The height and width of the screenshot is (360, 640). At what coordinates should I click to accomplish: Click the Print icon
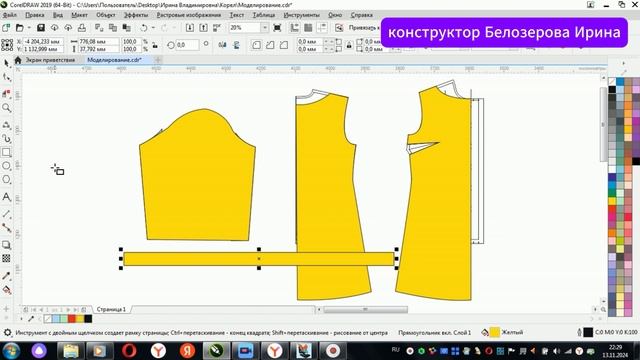coord(82,28)
